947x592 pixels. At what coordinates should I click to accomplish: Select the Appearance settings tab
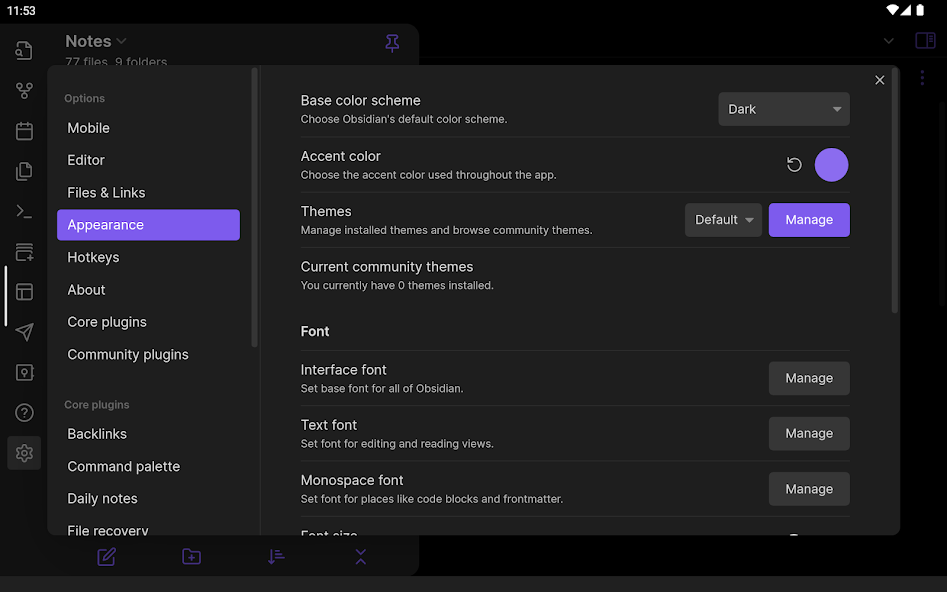[x=148, y=224]
